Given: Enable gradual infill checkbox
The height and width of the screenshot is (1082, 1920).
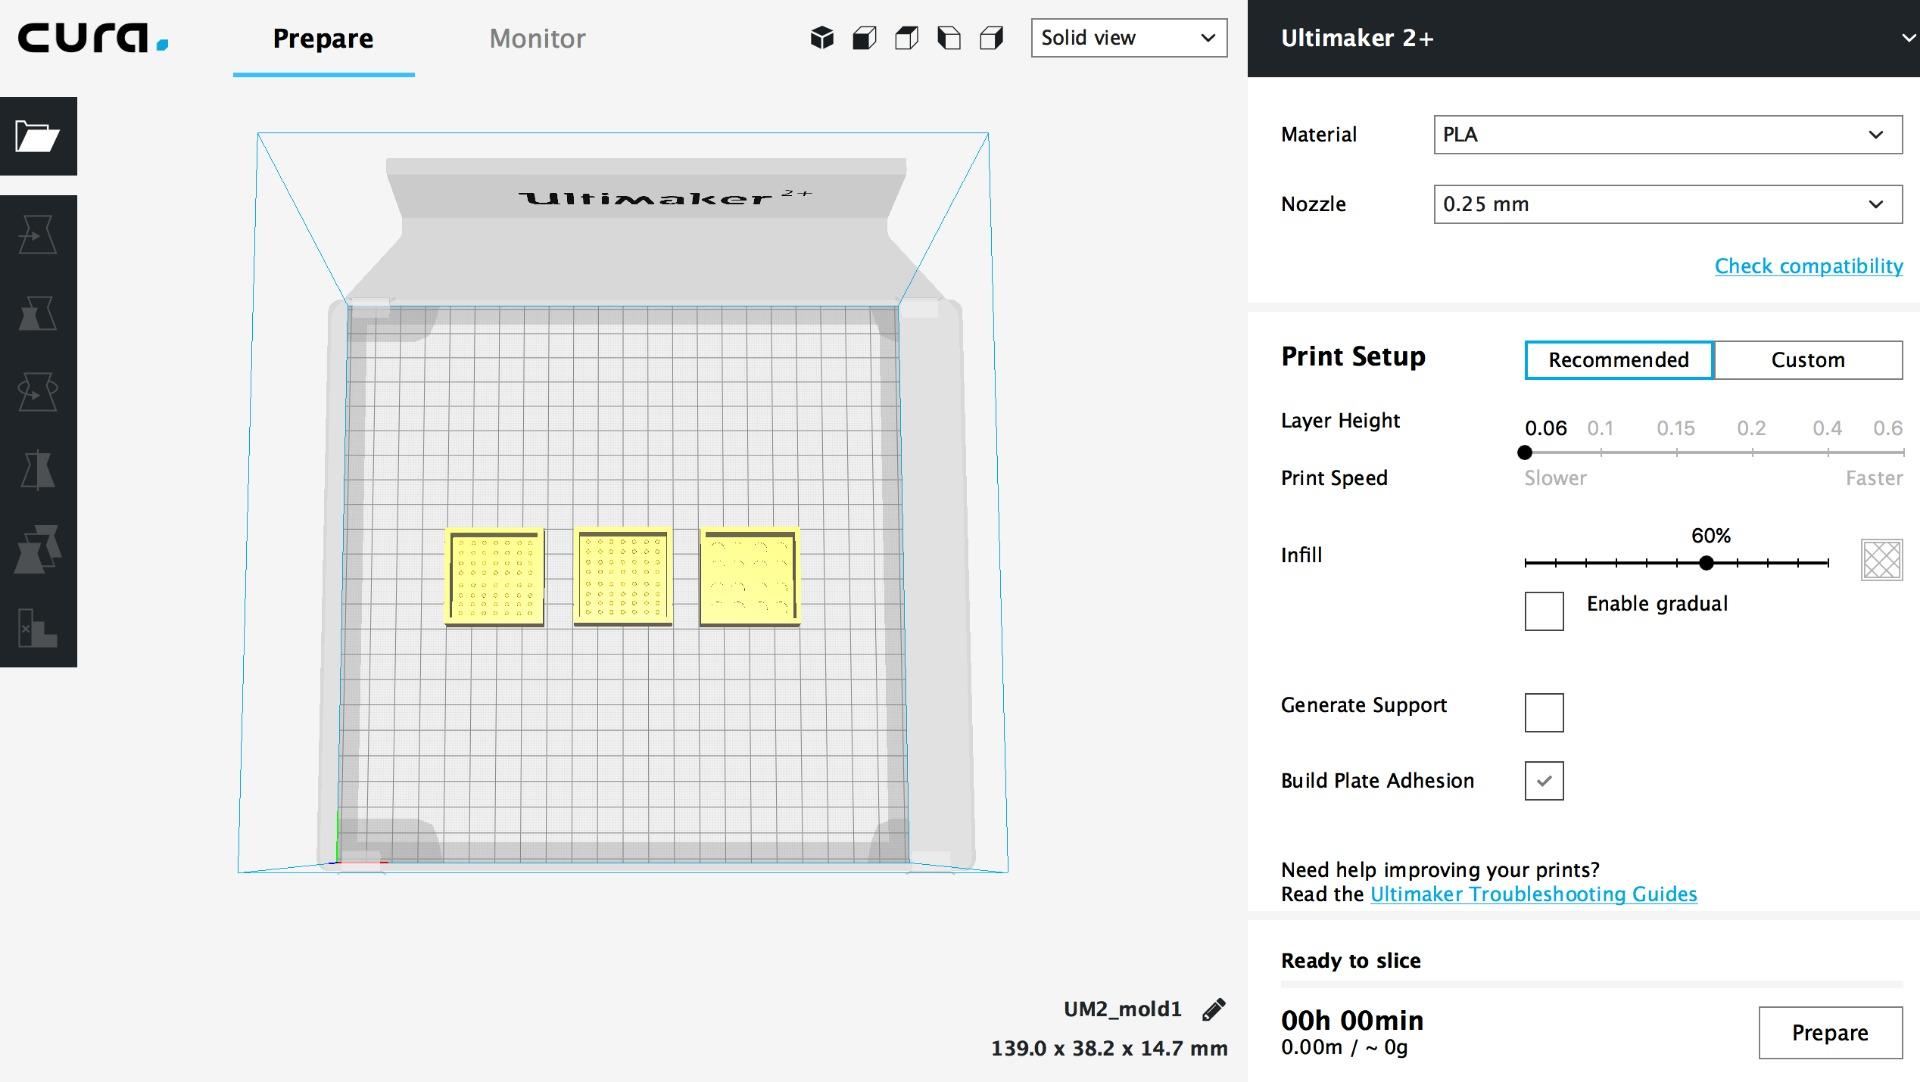Looking at the screenshot, I should tap(1544, 611).
